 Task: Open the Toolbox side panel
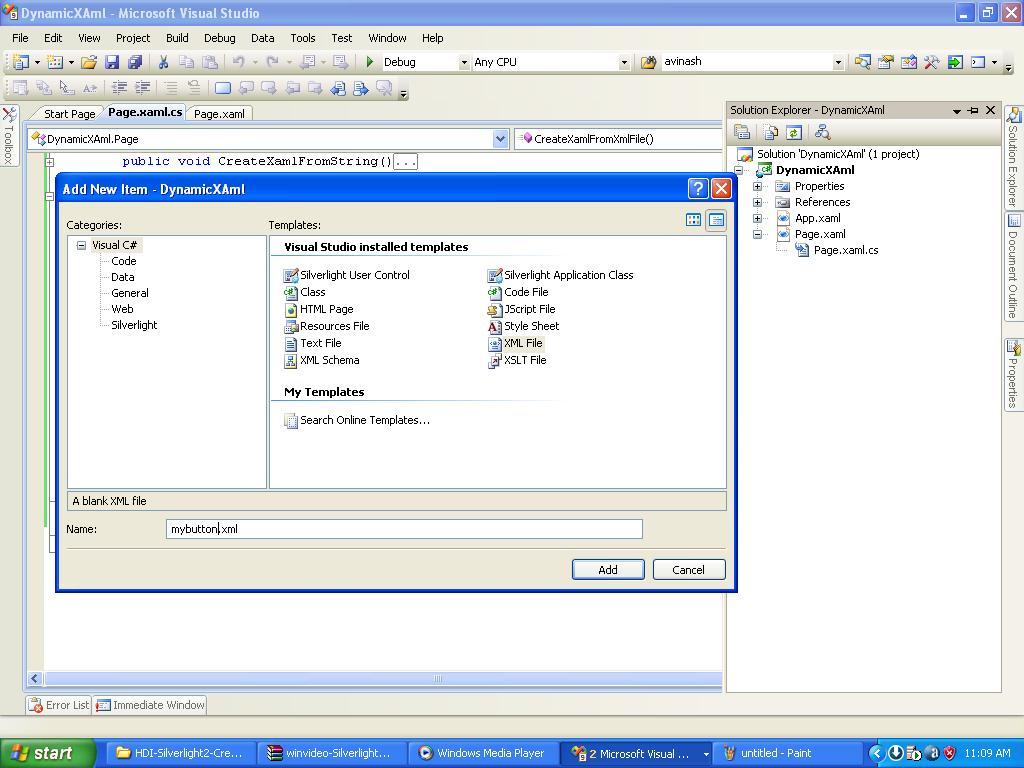coord(9,136)
